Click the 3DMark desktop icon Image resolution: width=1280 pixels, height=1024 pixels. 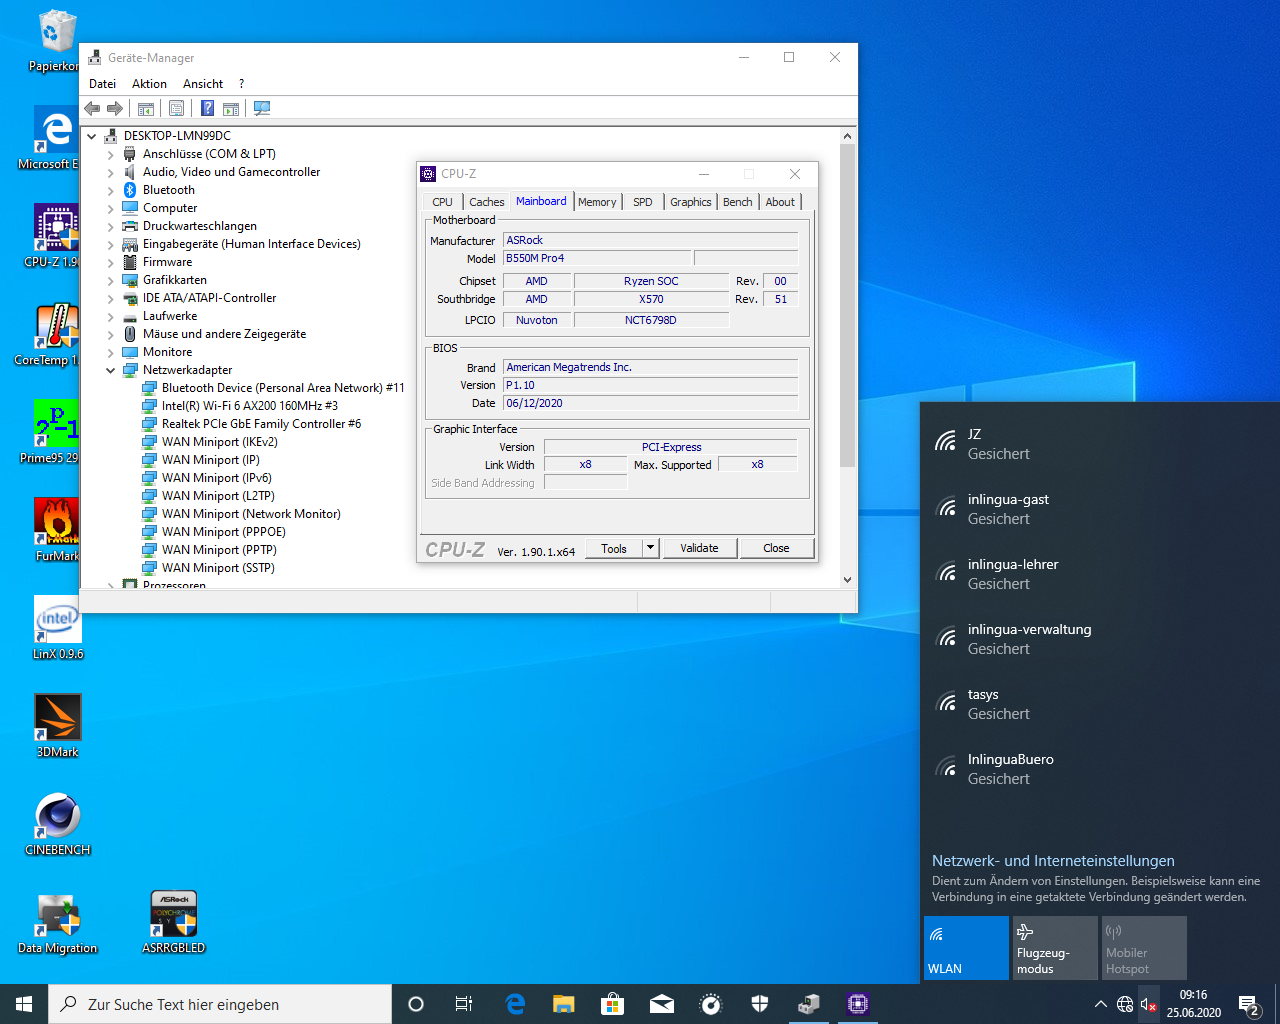coord(57,725)
